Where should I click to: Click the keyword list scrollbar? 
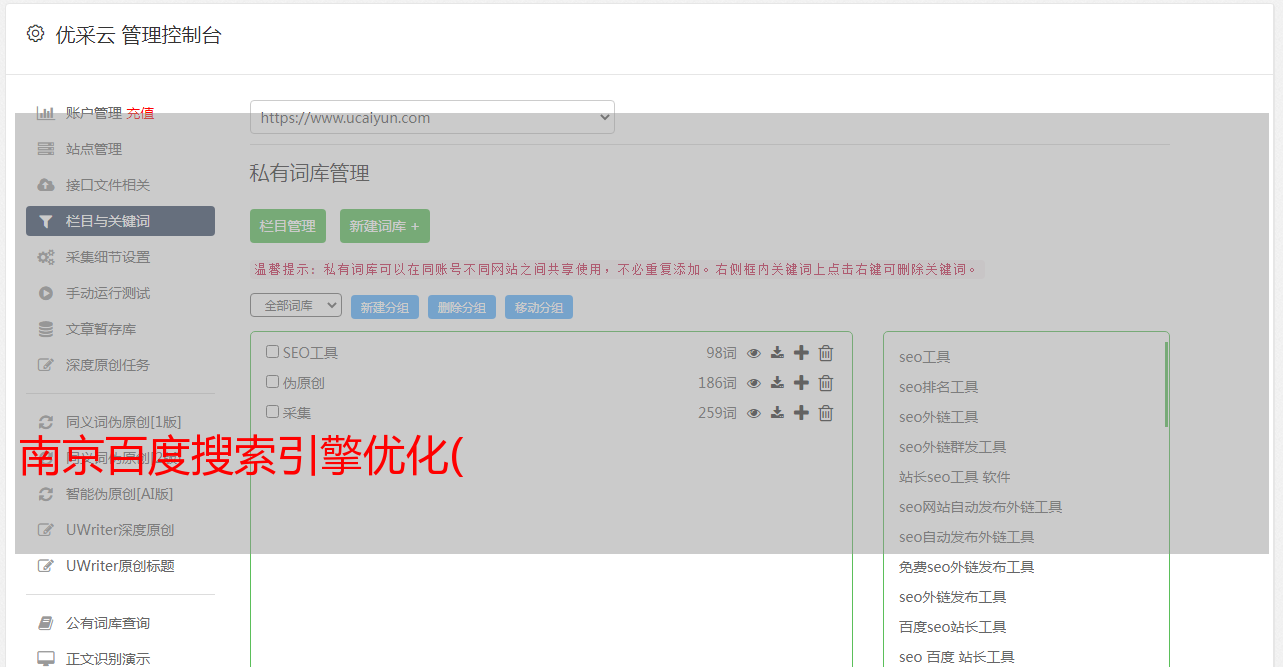(x=1166, y=384)
